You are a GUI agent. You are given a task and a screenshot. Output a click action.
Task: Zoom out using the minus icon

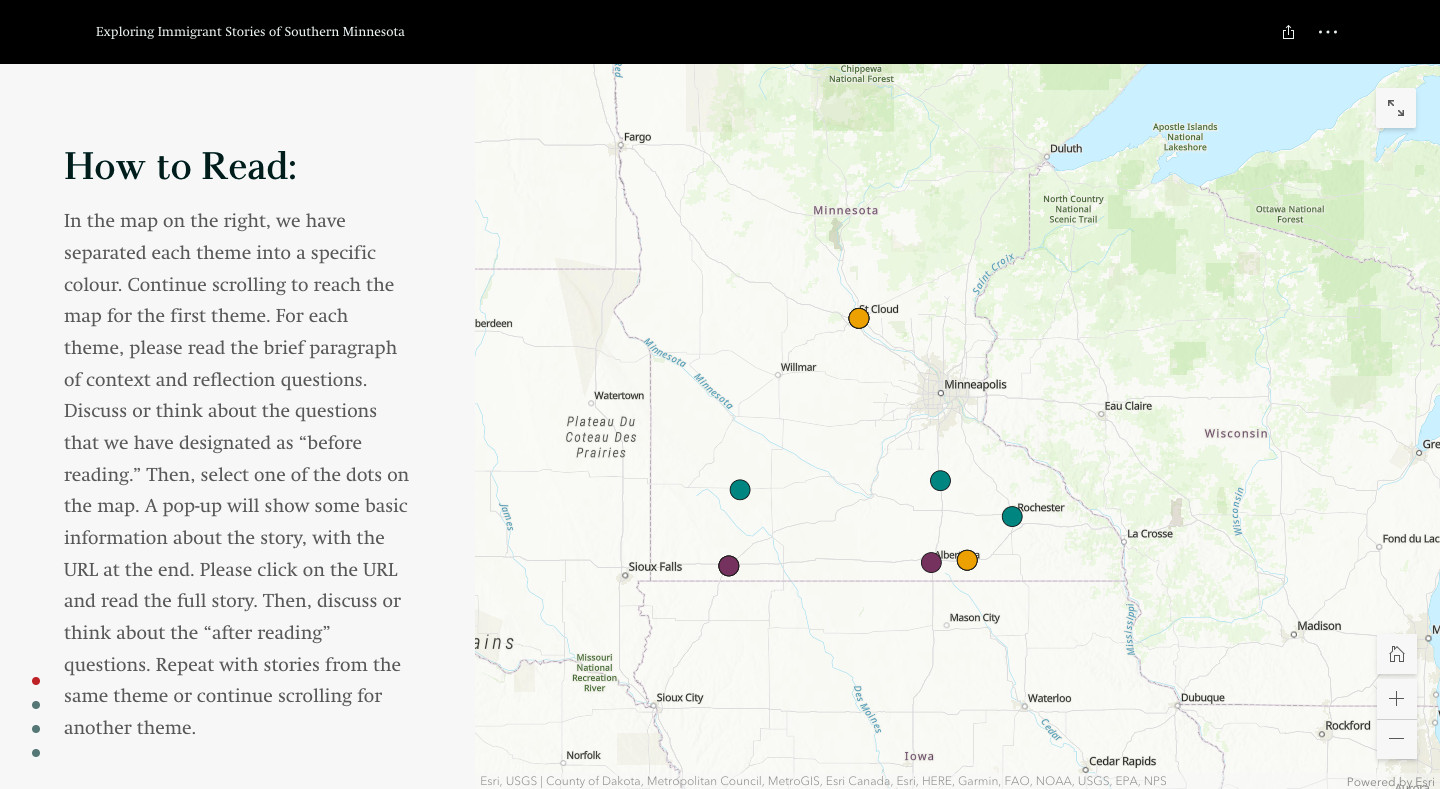point(1396,738)
